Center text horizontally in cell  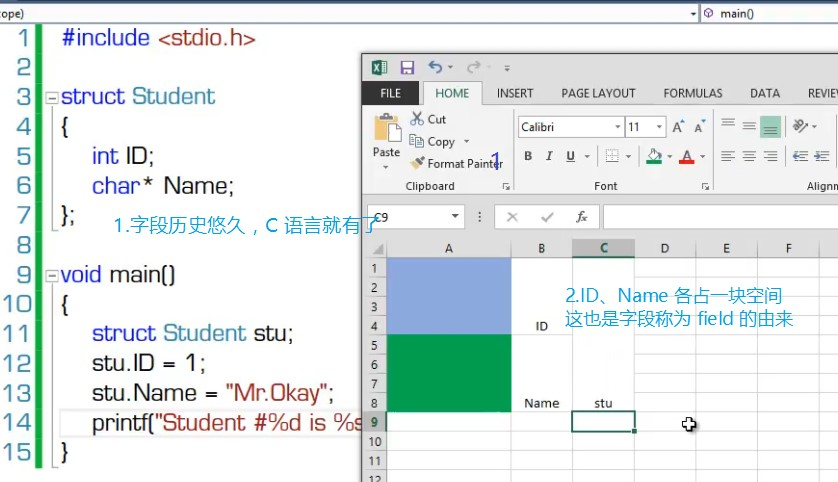749,156
